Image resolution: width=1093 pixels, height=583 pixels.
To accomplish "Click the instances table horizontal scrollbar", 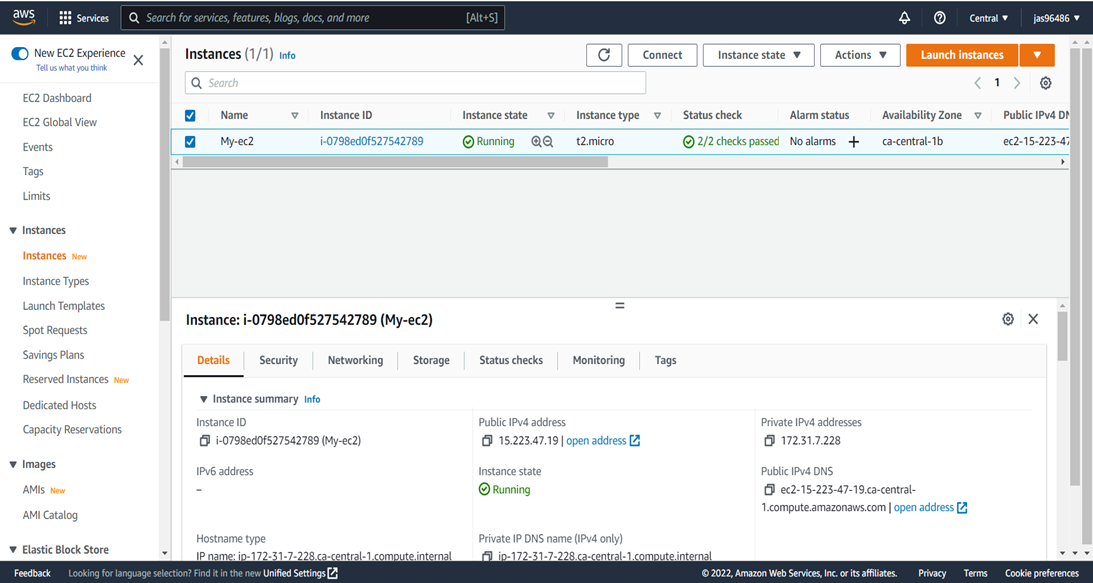I will pyautogui.click(x=395, y=162).
